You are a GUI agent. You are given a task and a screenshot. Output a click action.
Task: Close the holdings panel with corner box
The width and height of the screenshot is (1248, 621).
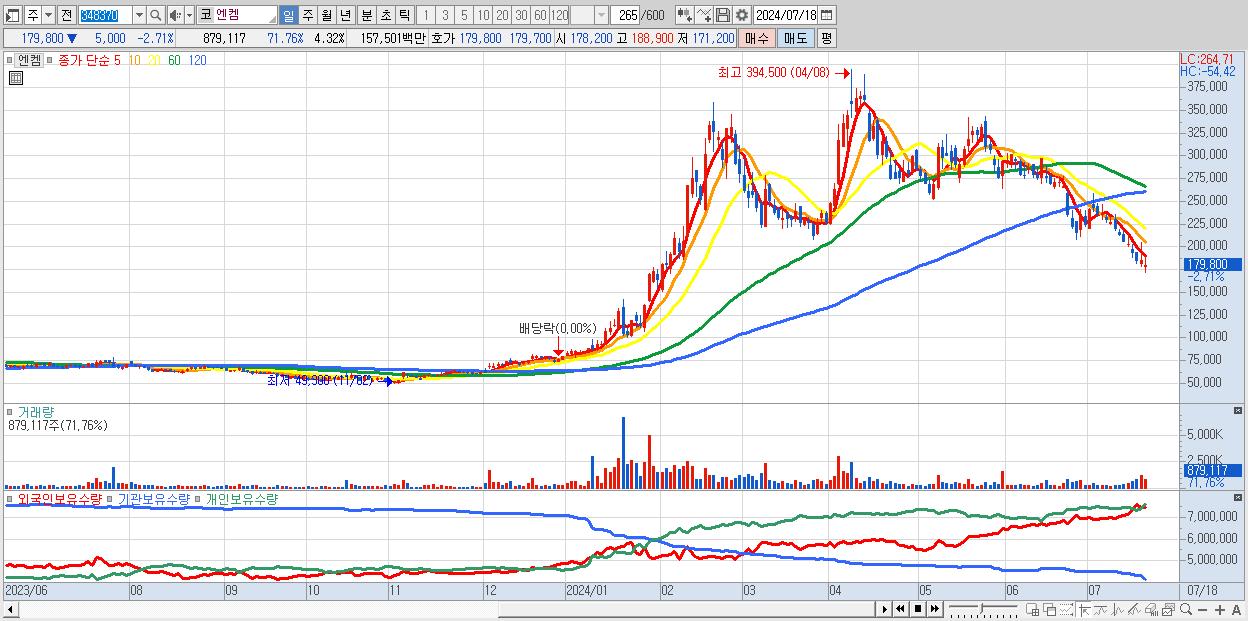(x=1240, y=497)
